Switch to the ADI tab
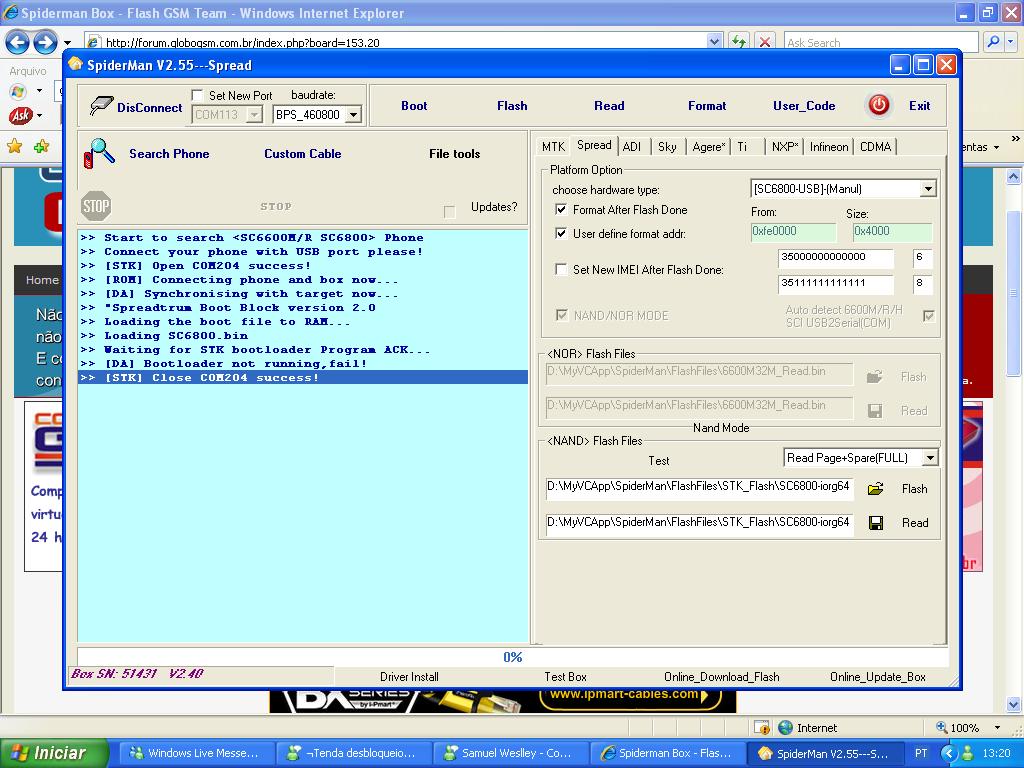 tap(632, 147)
